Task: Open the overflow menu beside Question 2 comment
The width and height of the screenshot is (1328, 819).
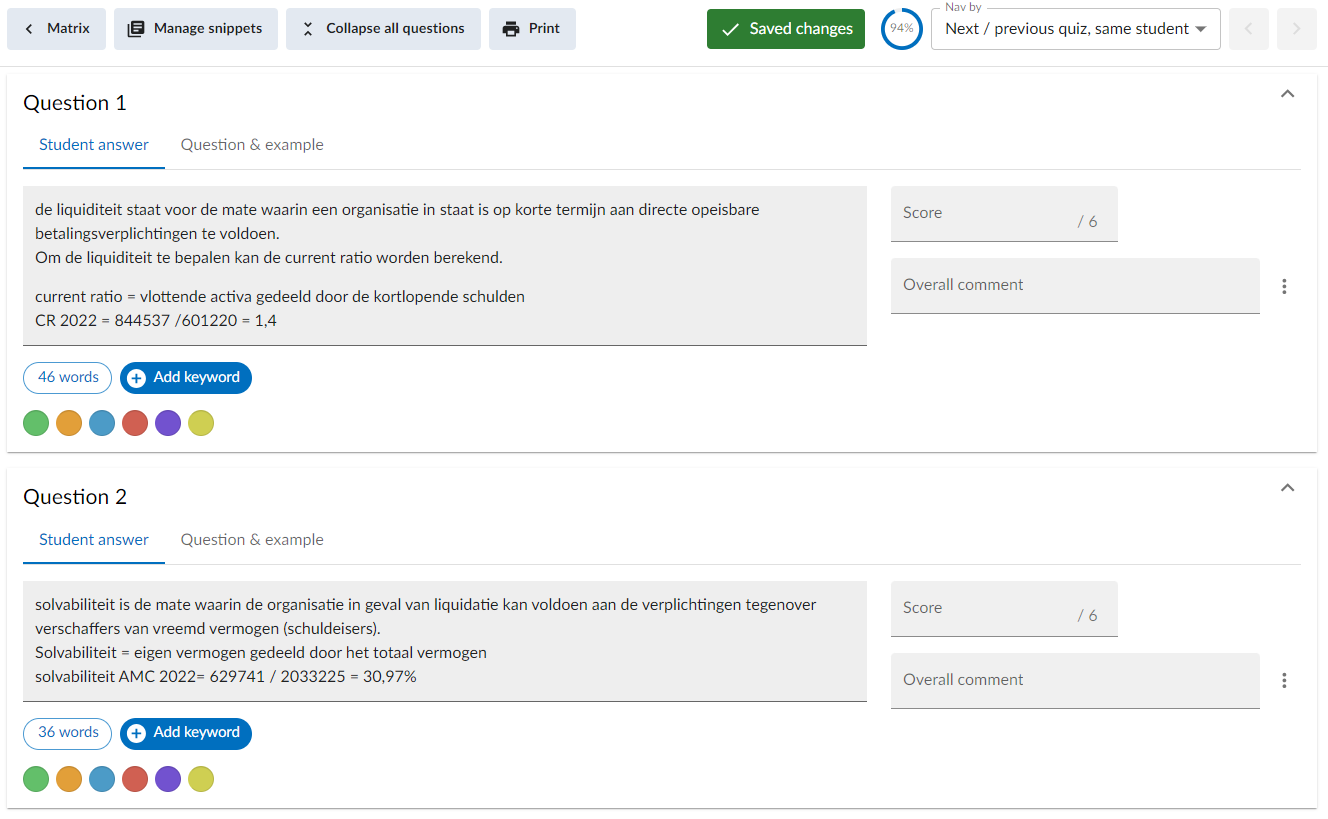Action: point(1284,680)
